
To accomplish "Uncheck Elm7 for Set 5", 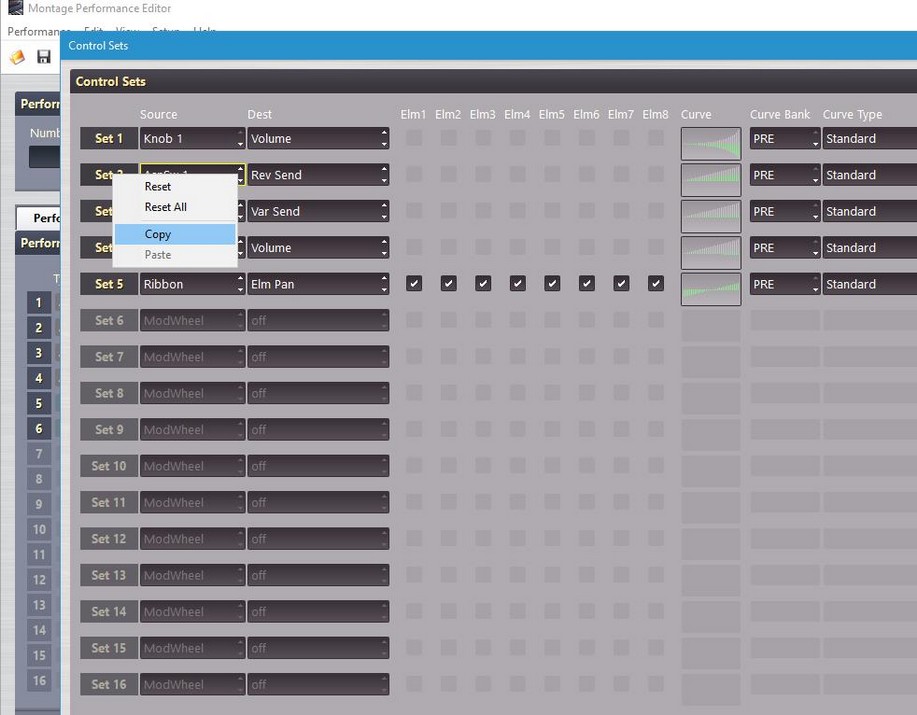I will 621,284.
